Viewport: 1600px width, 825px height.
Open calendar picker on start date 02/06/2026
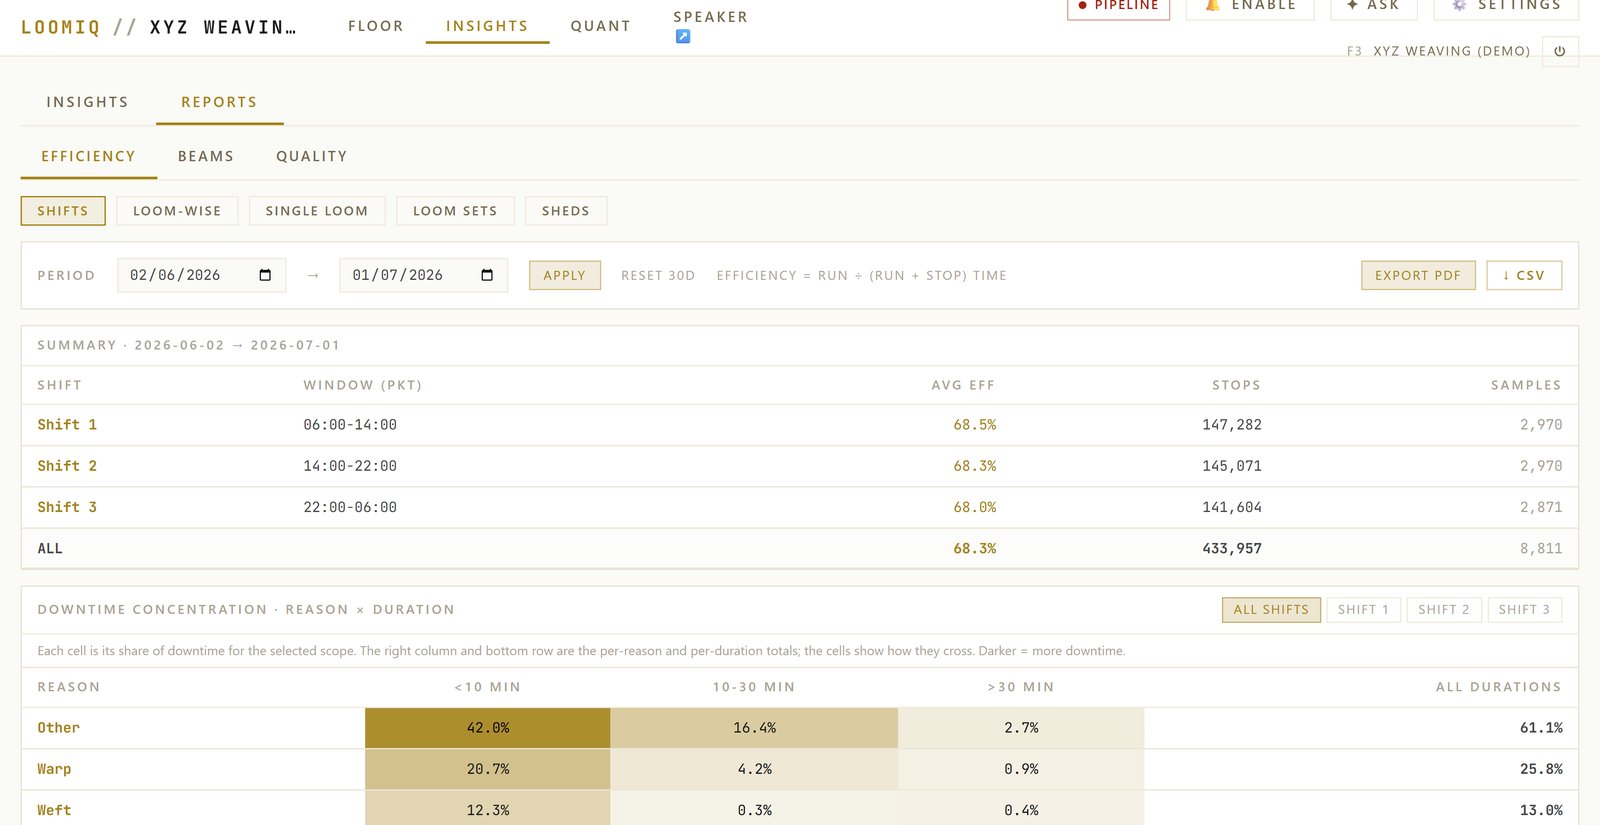pos(265,275)
